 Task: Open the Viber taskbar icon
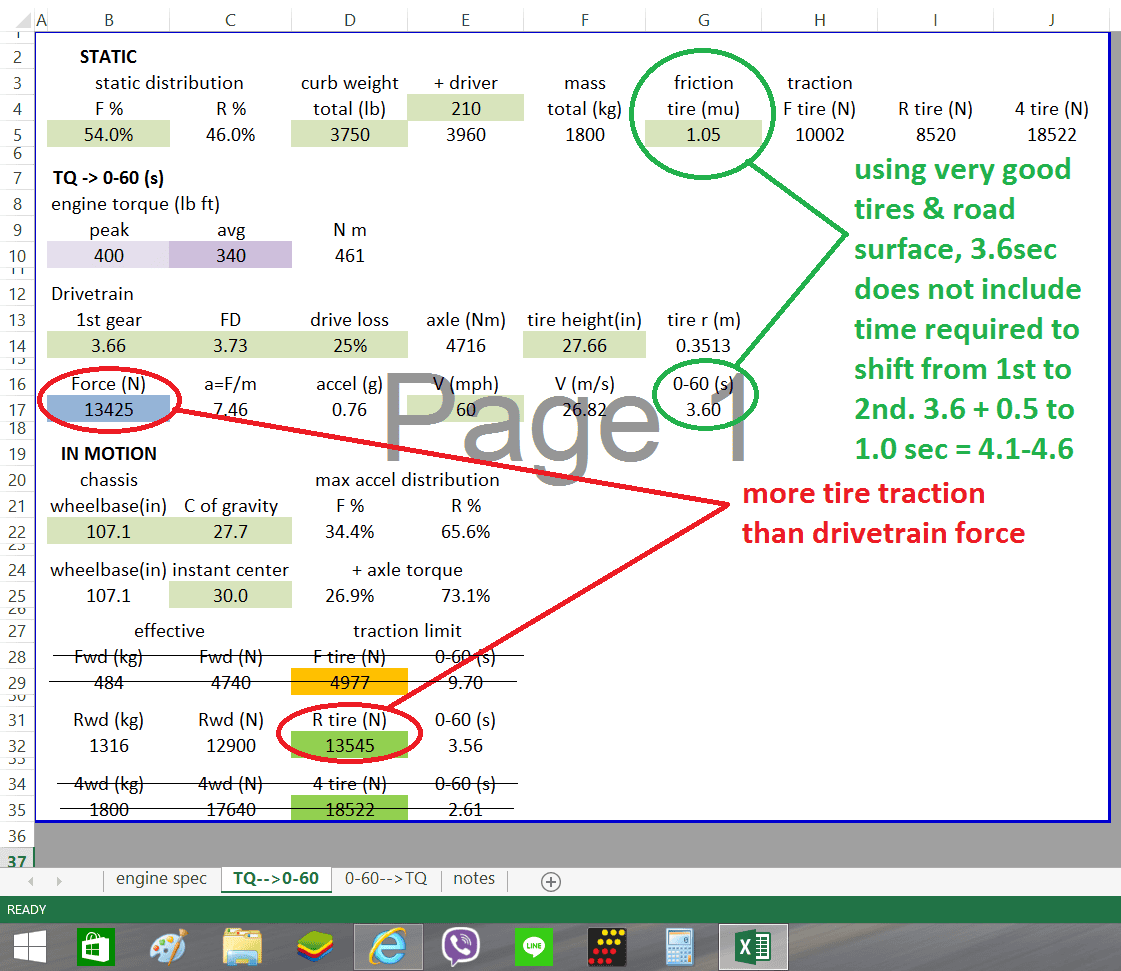coord(461,947)
